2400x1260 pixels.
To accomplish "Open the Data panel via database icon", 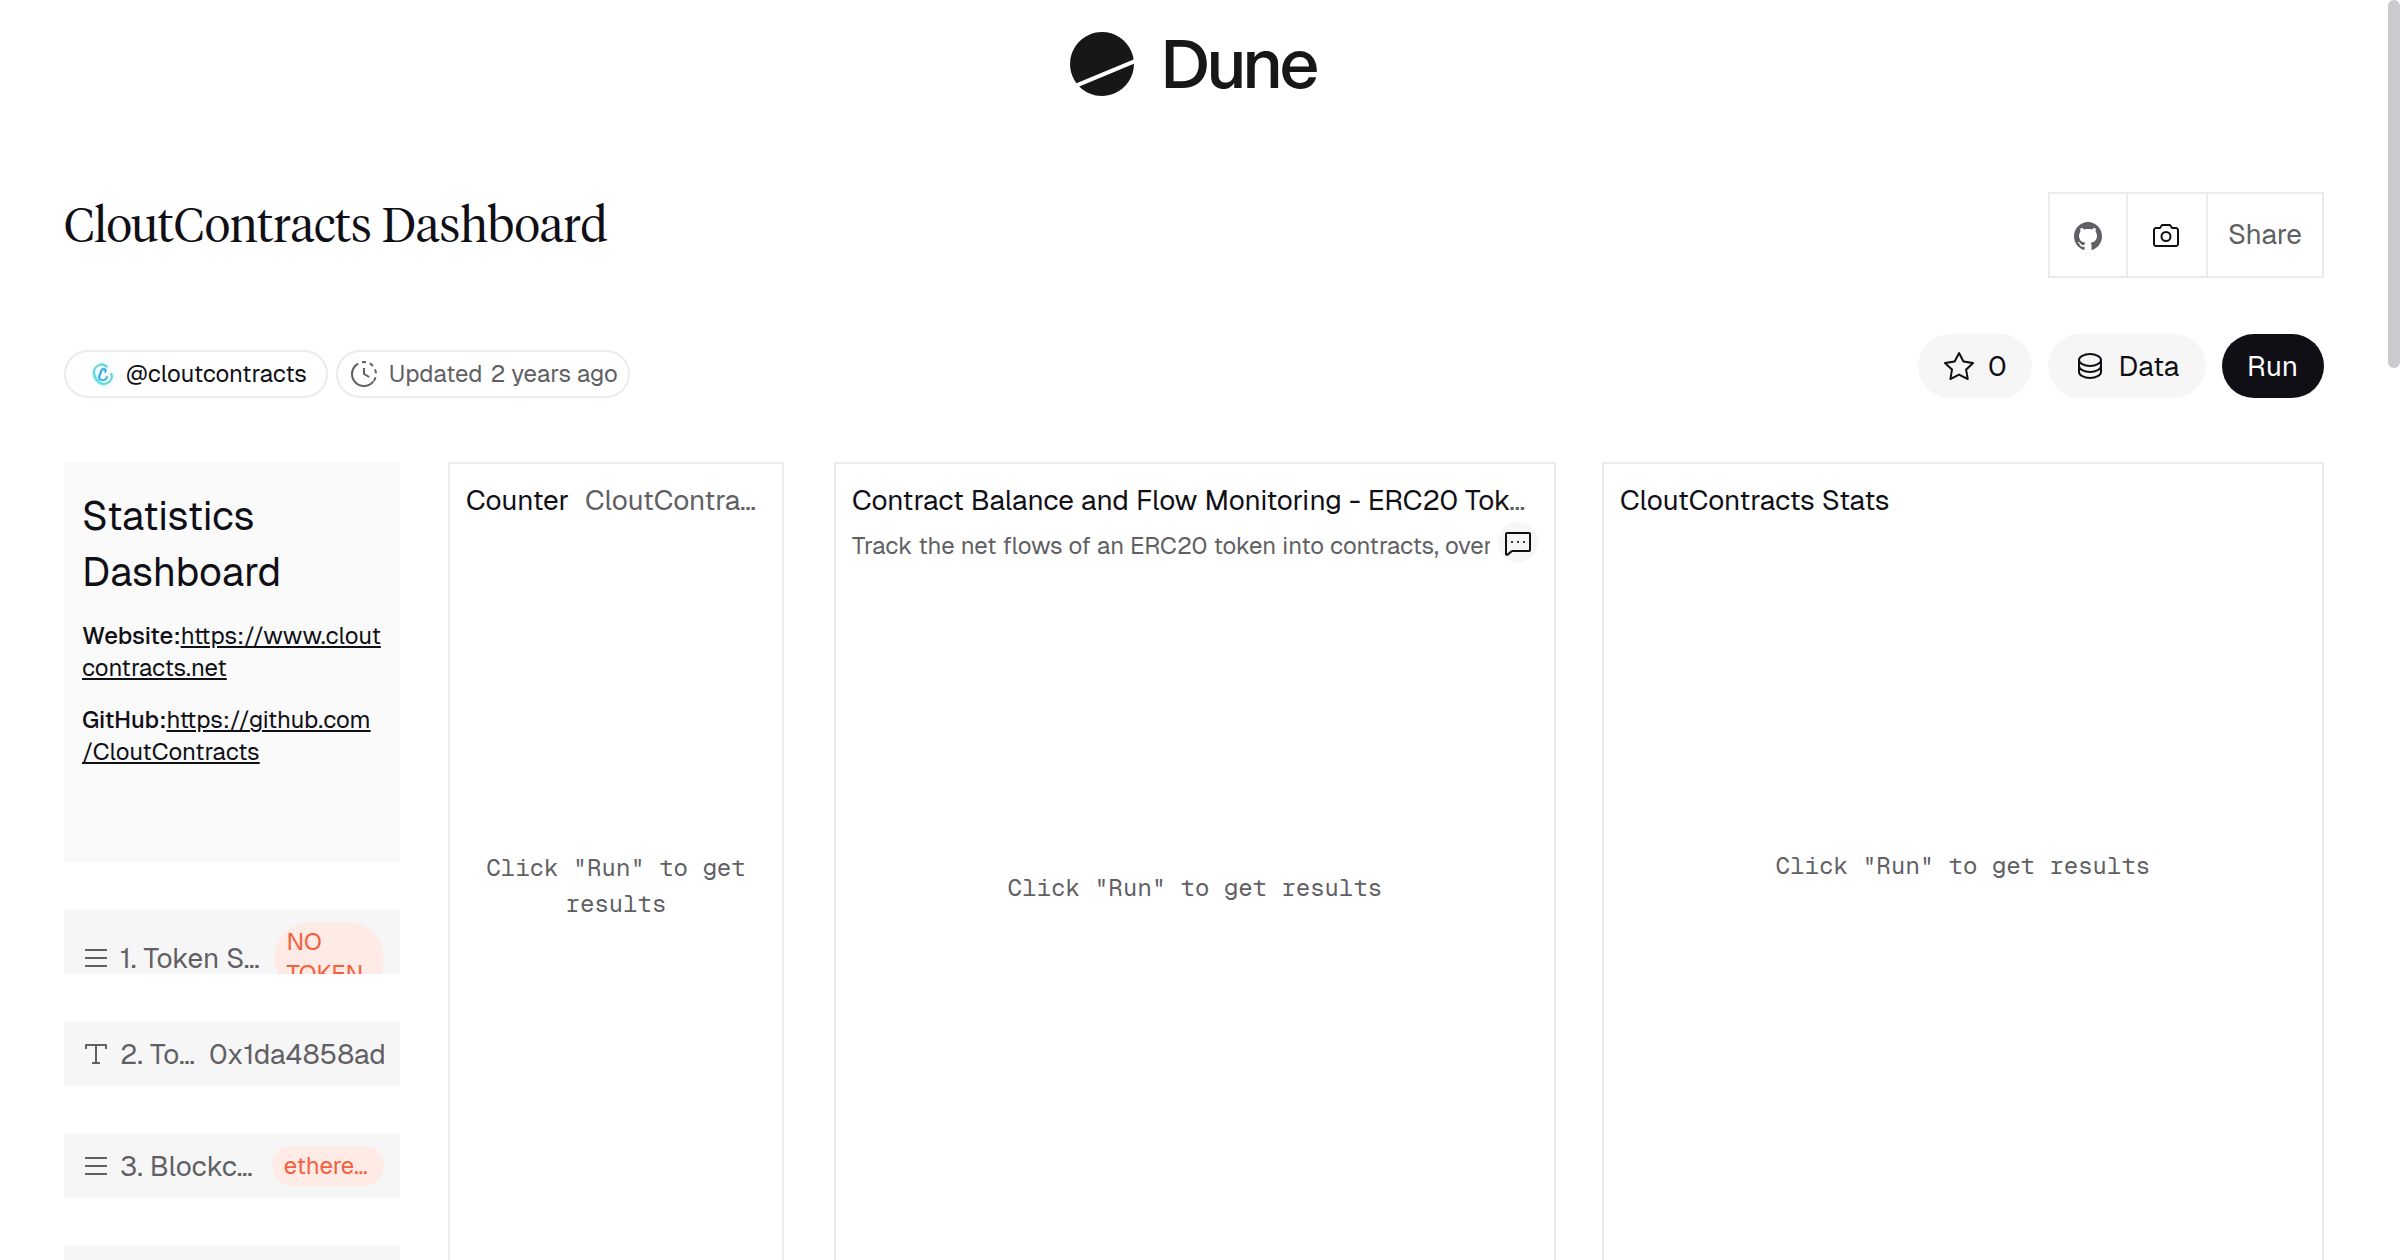I will 2126,366.
